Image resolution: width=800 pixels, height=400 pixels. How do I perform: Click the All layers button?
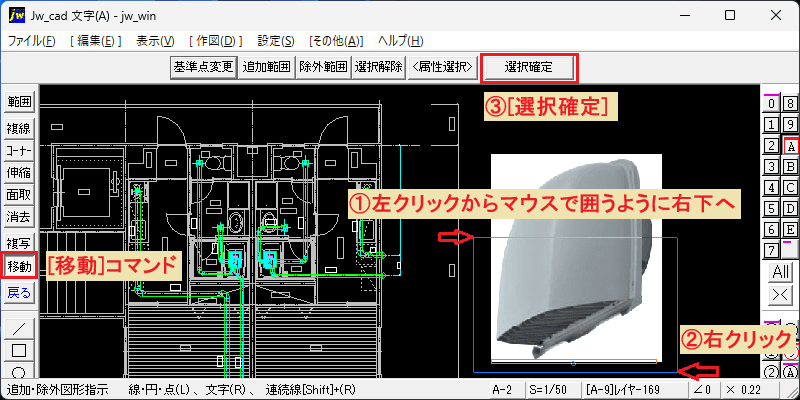(781, 272)
